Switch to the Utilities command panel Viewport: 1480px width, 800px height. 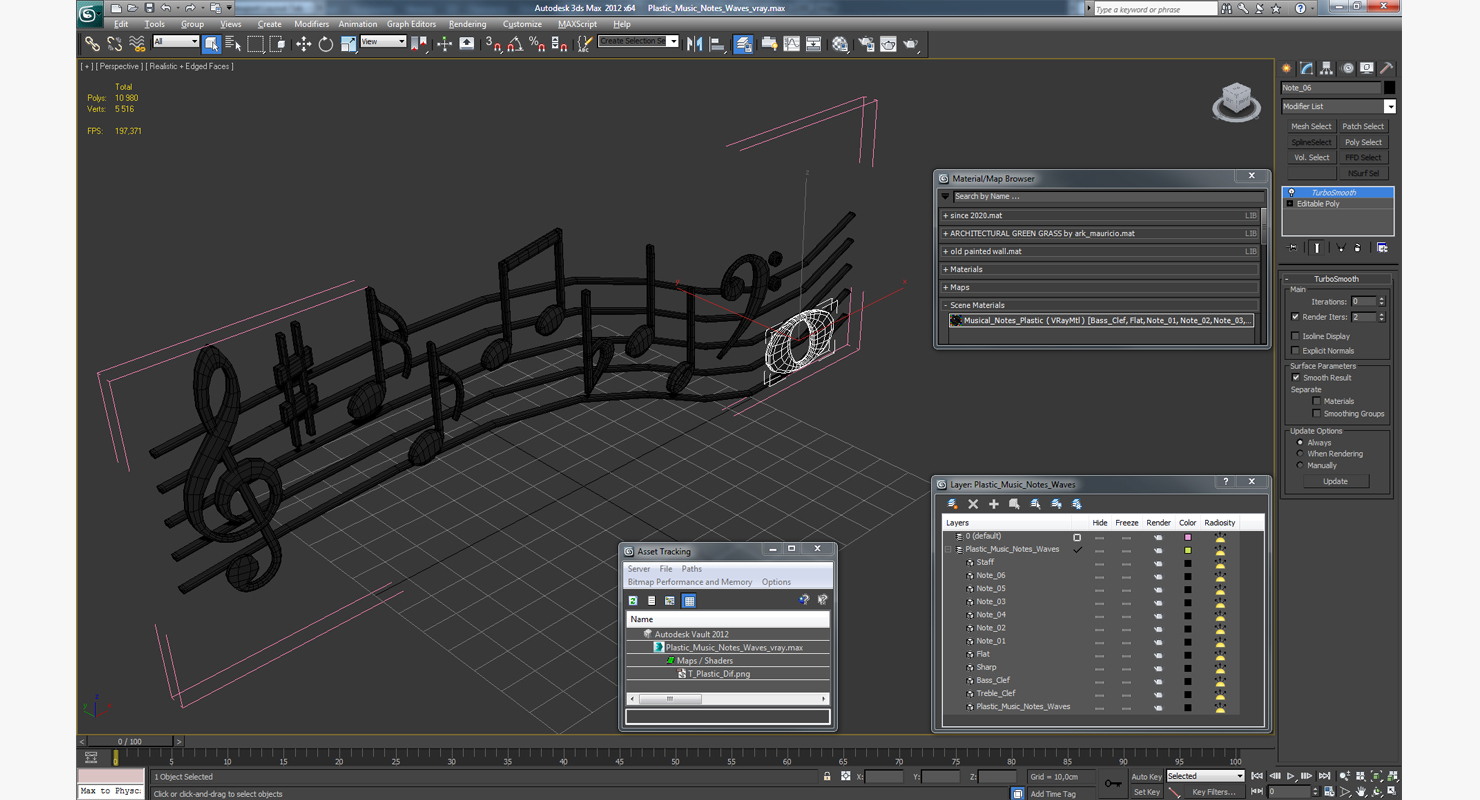pyautogui.click(x=1386, y=68)
